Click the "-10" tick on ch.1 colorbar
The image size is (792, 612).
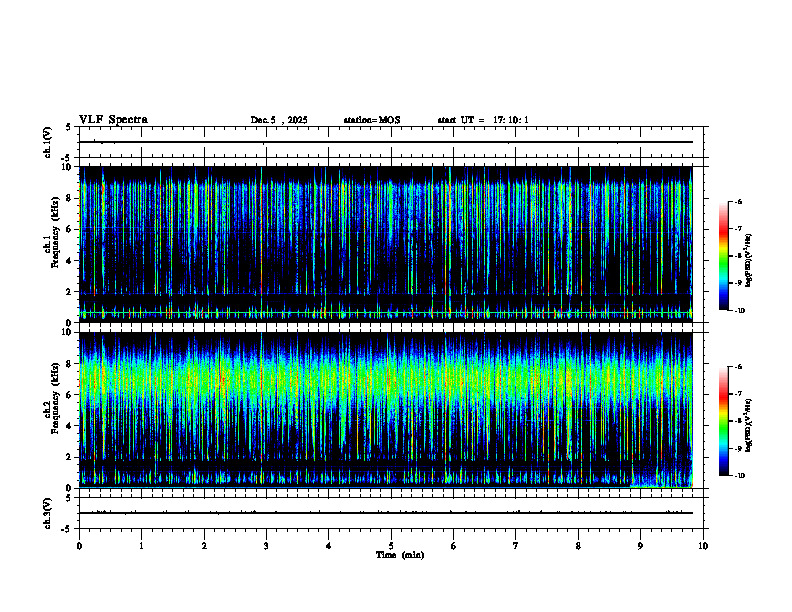point(739,311)
